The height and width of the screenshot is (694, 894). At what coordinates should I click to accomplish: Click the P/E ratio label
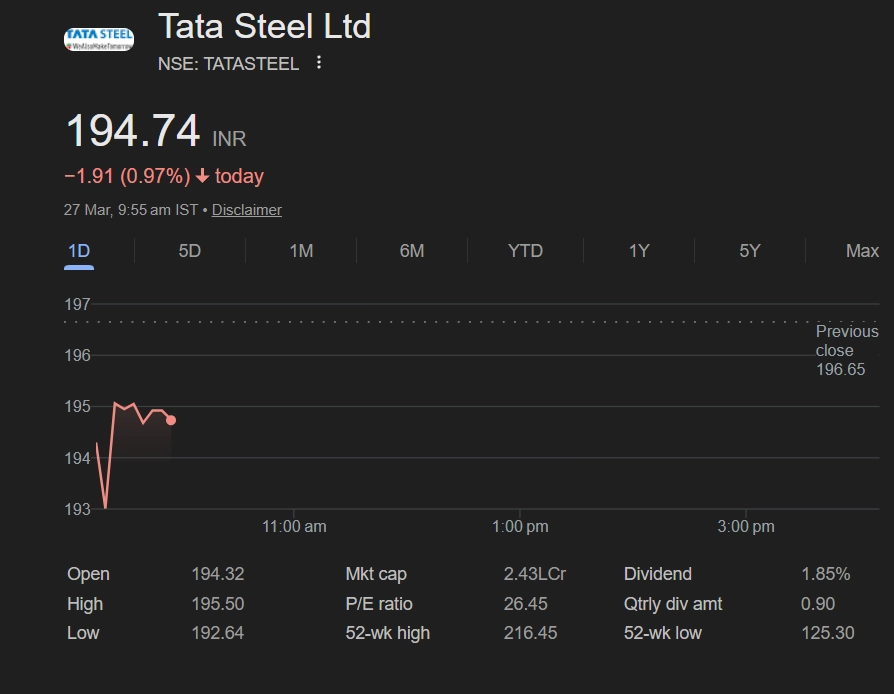coord(379,604)
